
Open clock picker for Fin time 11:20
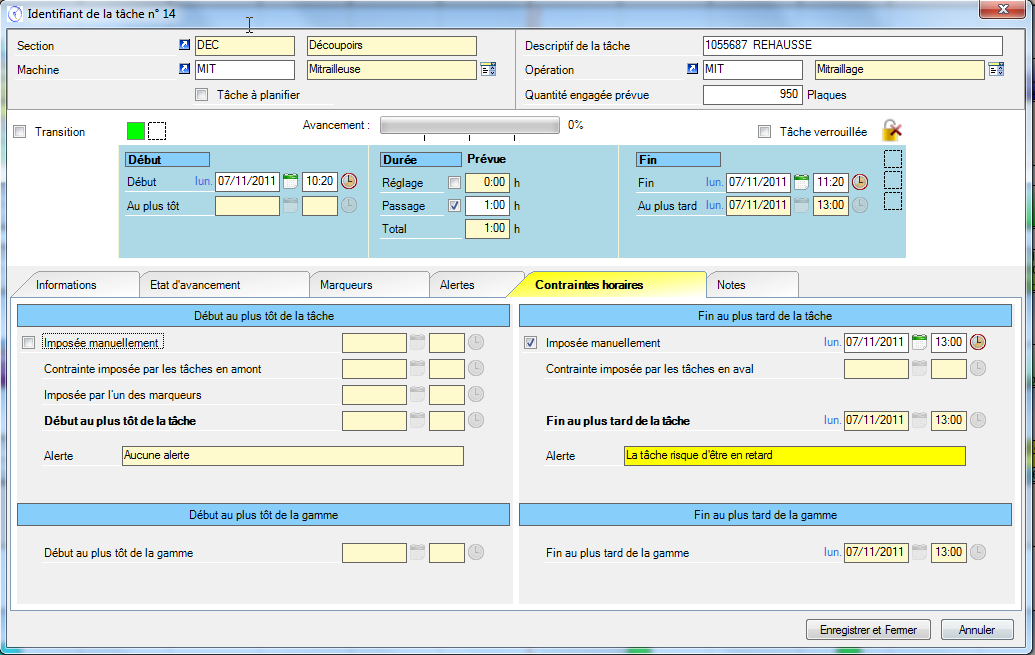[859, 182]
